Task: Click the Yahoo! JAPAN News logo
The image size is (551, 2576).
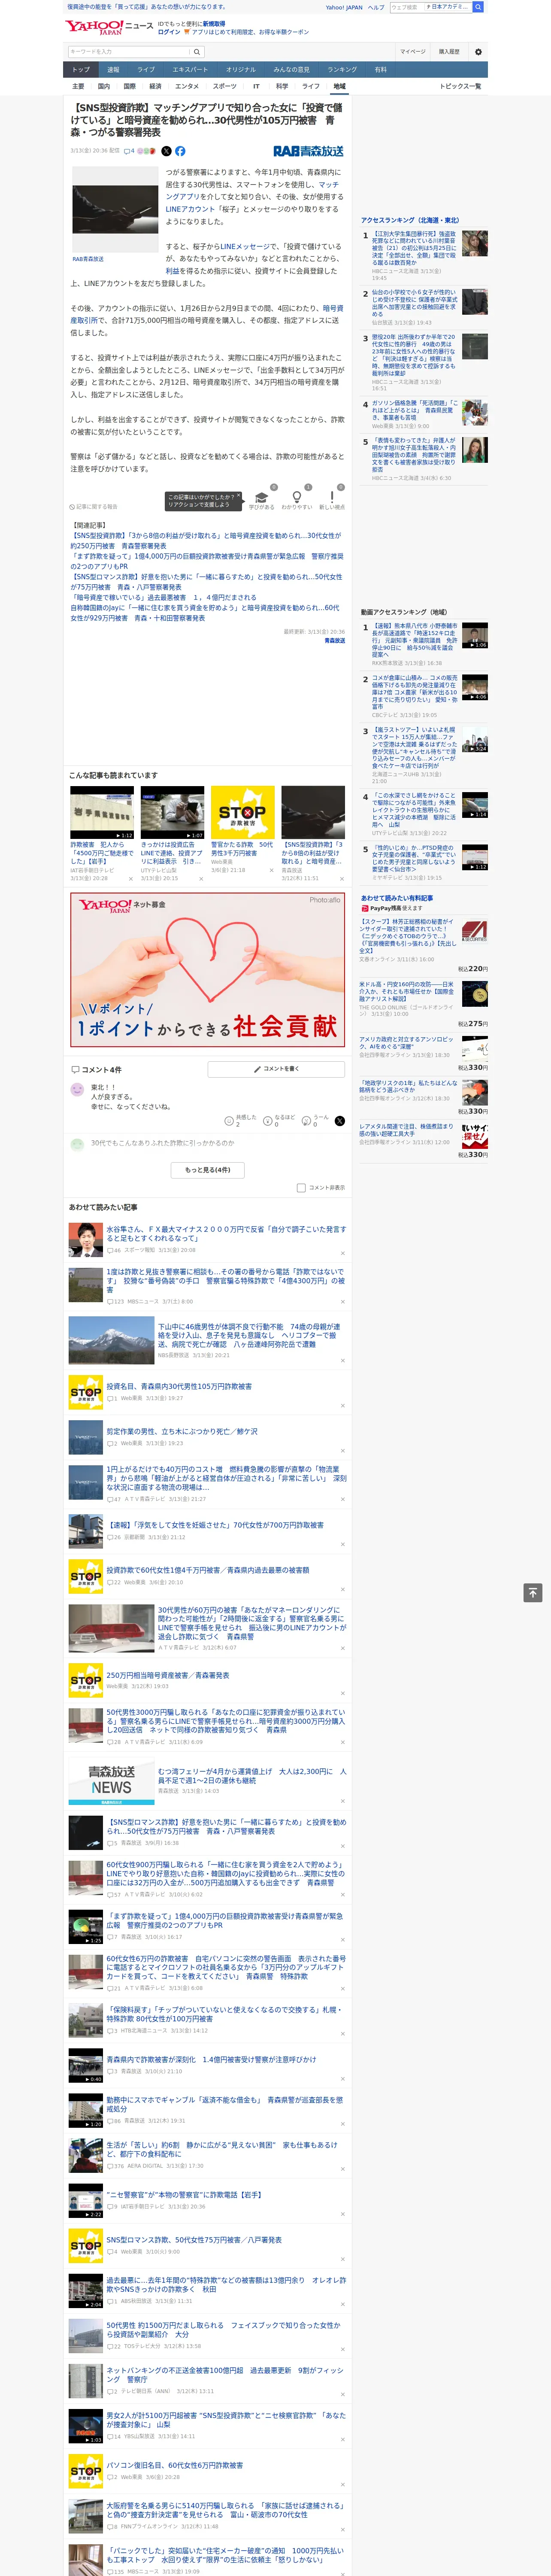Action: [110, 27]
